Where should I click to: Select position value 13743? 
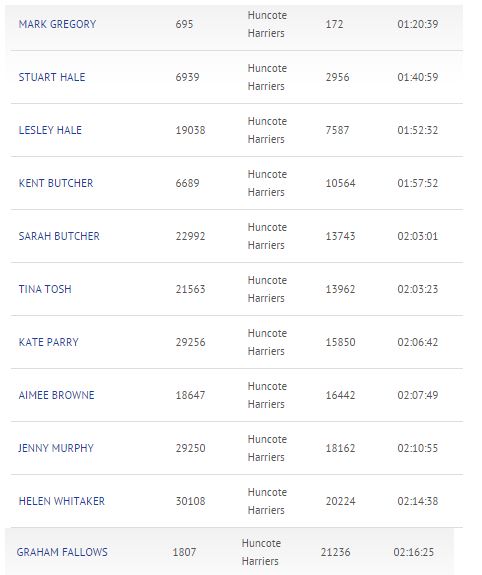[340, 236]
